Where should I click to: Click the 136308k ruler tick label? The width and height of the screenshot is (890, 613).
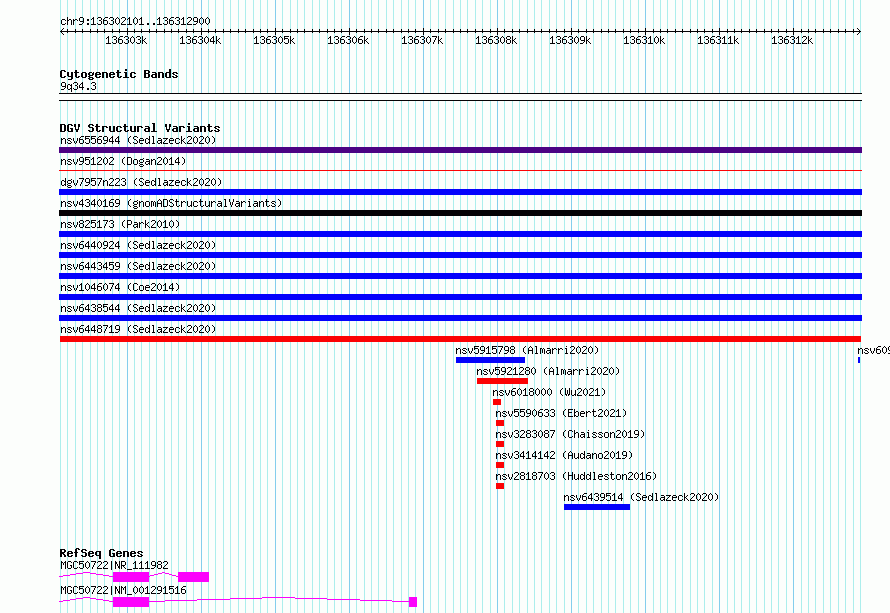tap(496, 40)
